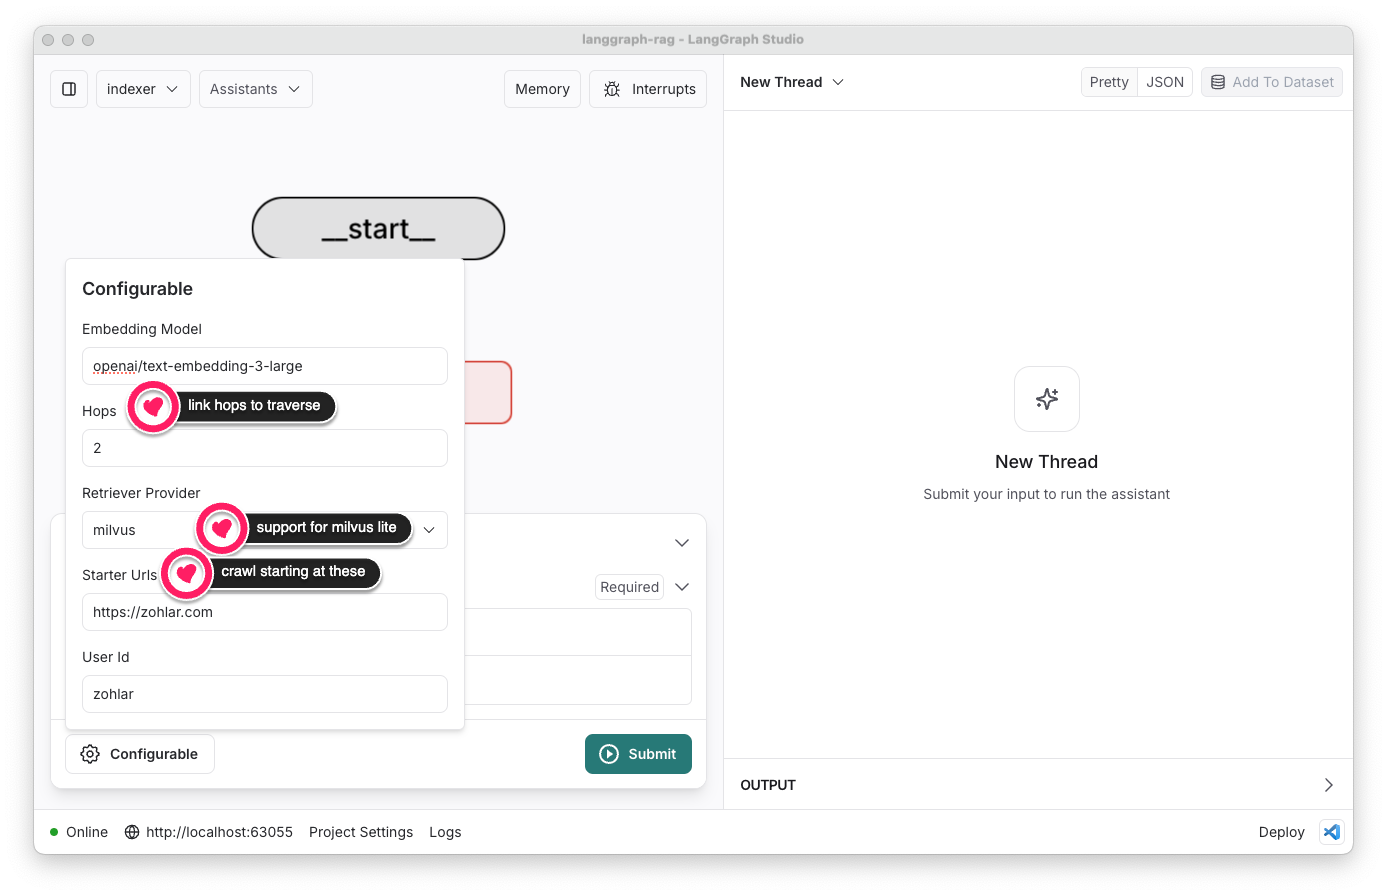Click the Configurable popup heading

[137, 289]
